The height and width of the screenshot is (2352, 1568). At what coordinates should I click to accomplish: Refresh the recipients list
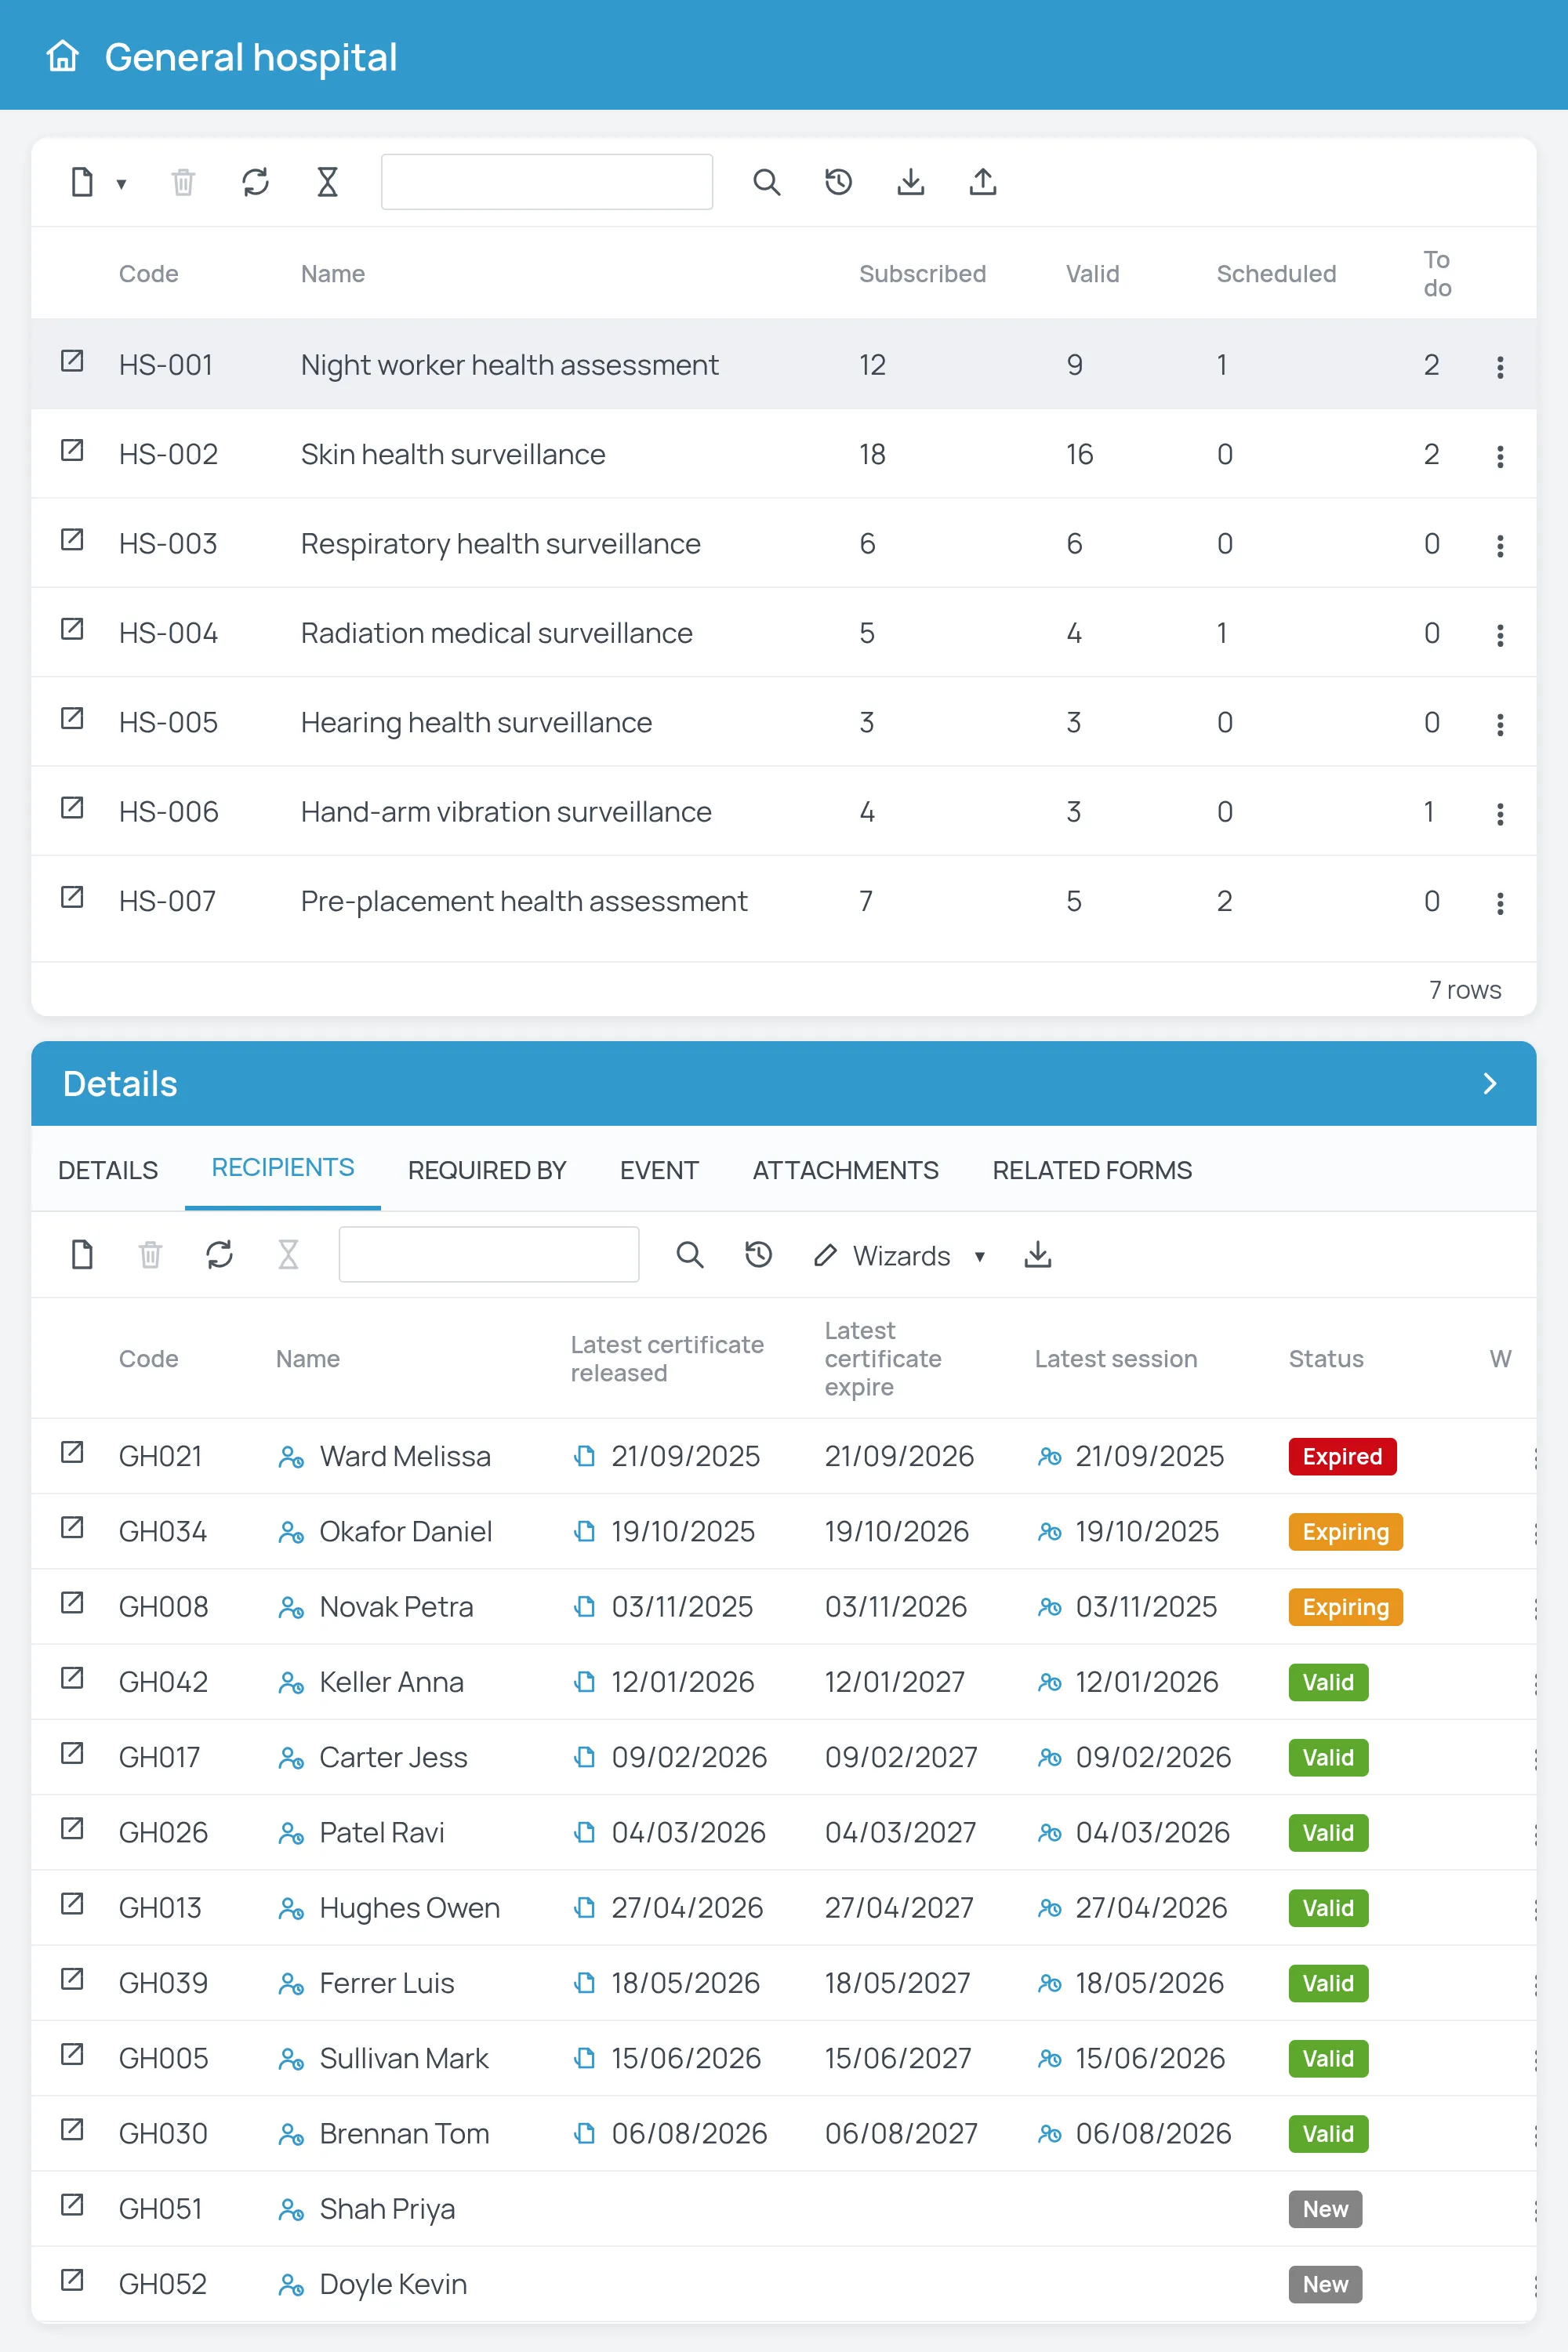point(219,1254)
